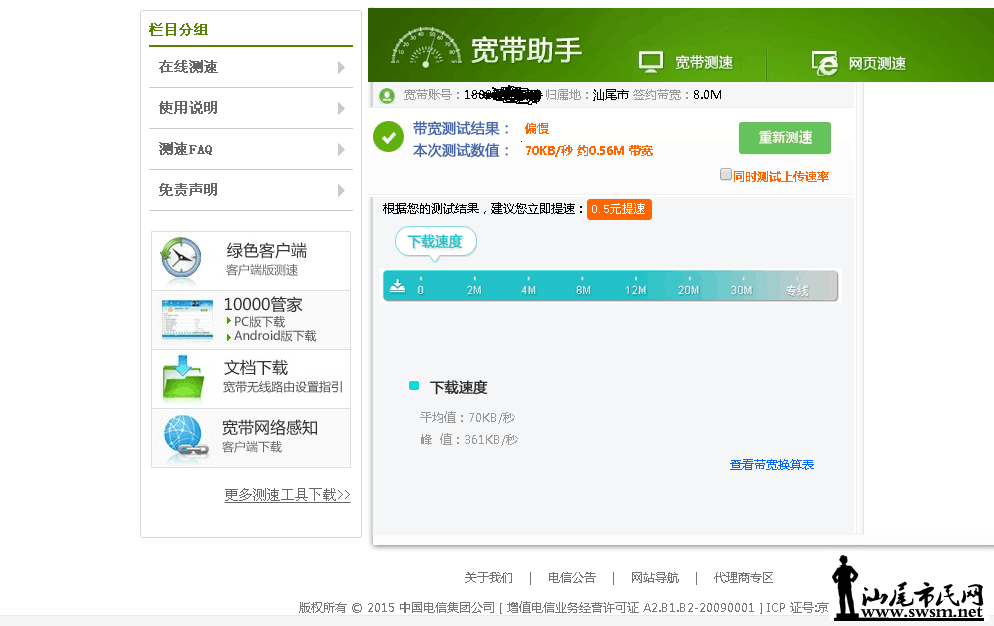Click the 客户端版测速 subtitle text
The image size is (994, 626).
coord(262,270)
